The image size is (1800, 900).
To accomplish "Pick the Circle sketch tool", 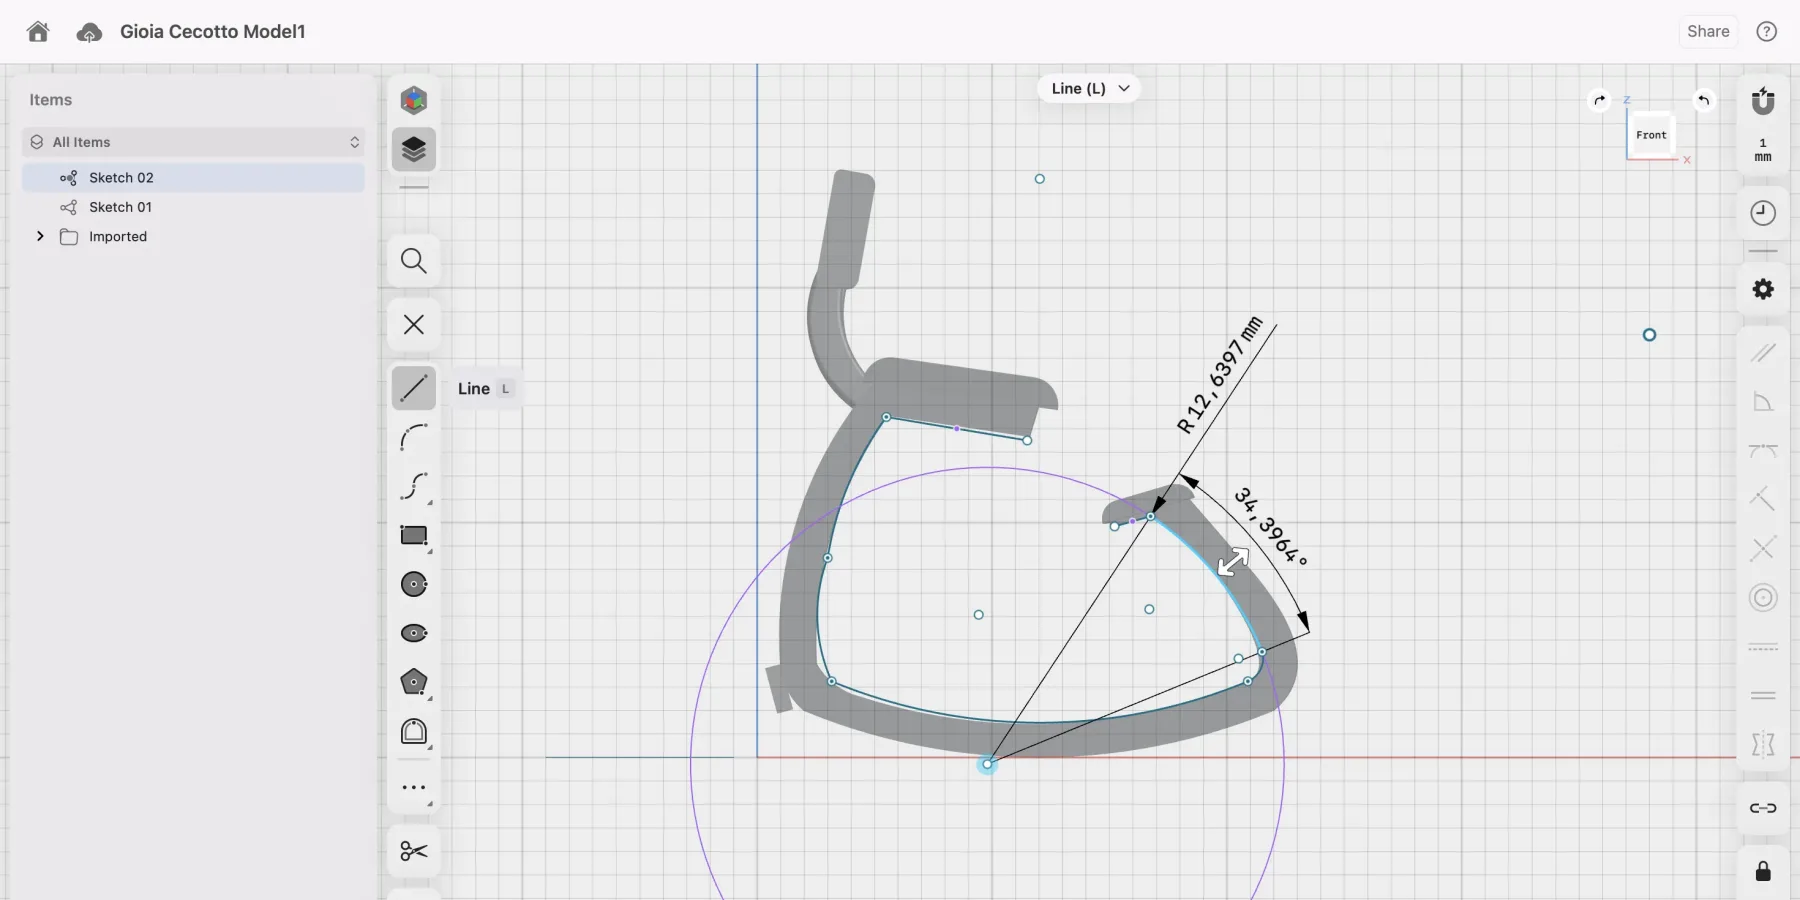I will coord(413,584).
